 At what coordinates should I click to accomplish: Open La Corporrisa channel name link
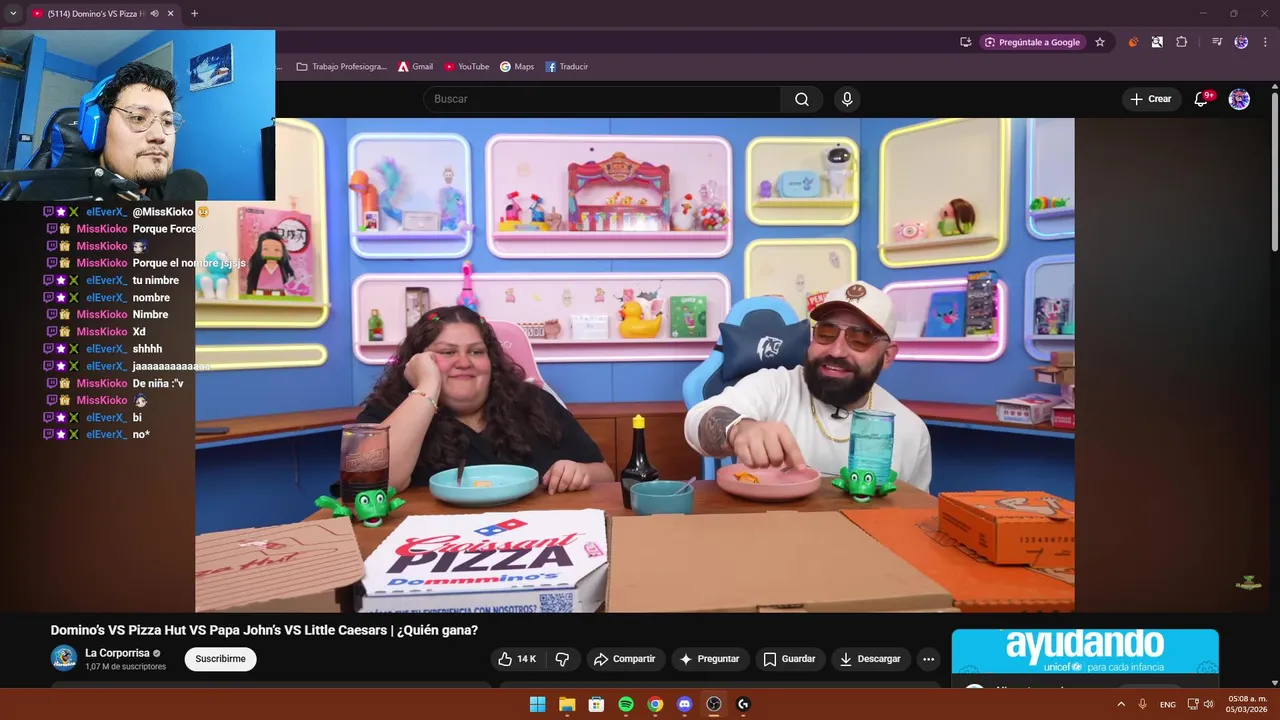(x=117, y=653)
